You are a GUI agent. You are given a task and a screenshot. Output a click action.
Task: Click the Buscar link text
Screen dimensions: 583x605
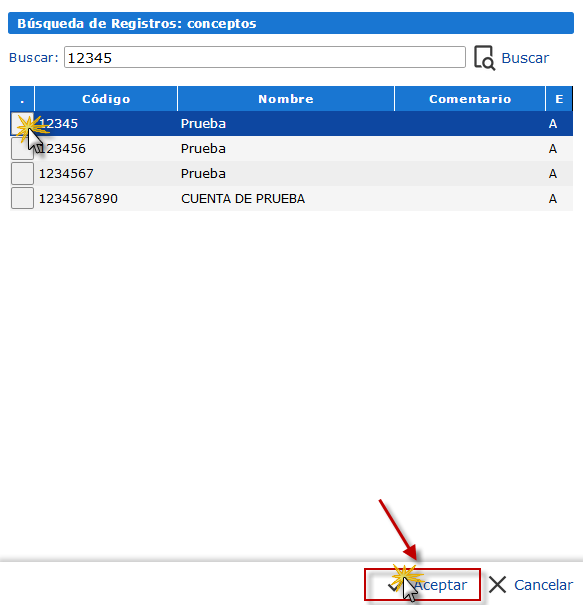coord(525,58)
